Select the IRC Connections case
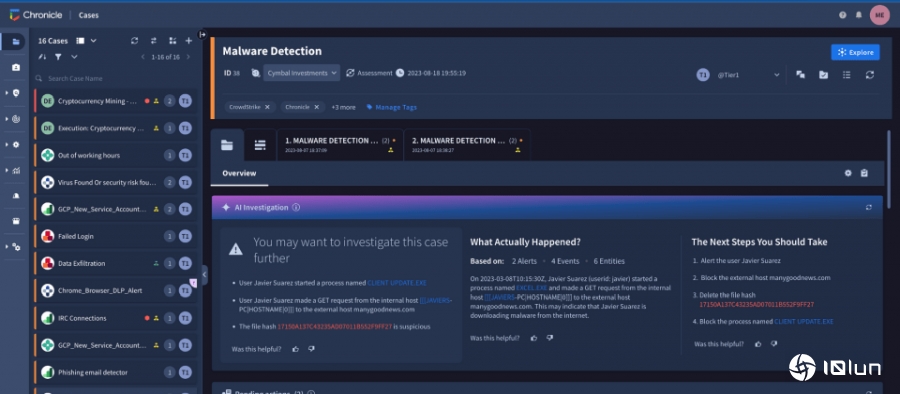This screenshot has width=900, height=394. (x=115, y=318)
